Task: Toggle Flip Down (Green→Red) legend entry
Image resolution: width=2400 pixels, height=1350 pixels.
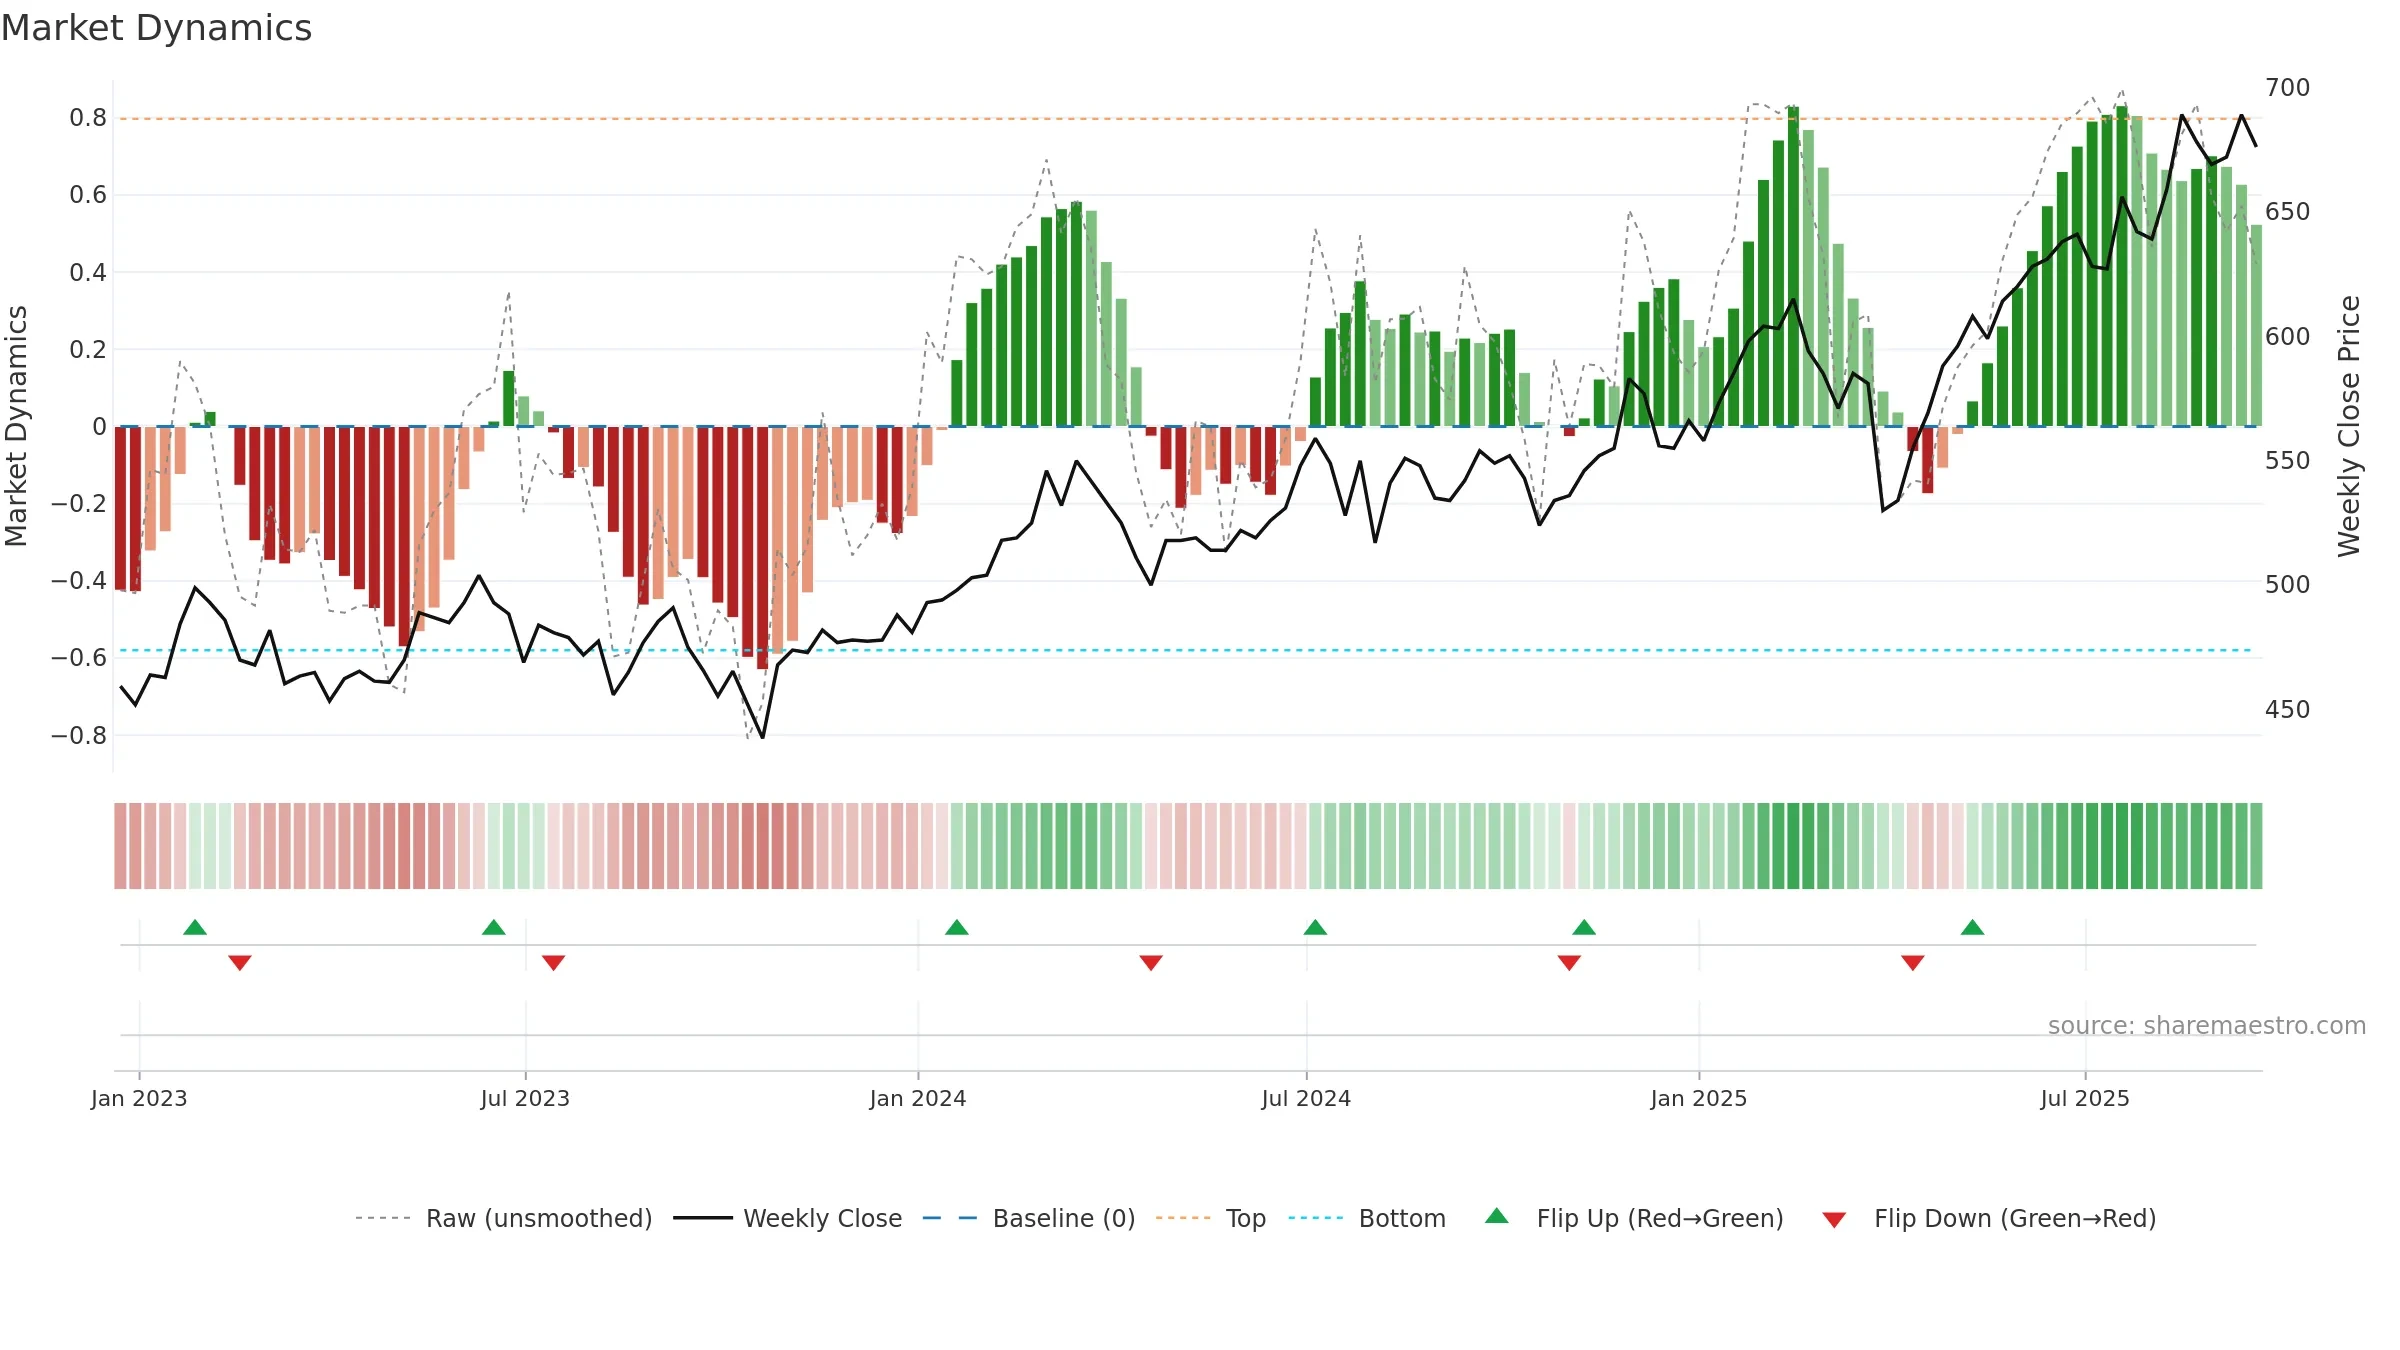Action: (1989, 1218)
